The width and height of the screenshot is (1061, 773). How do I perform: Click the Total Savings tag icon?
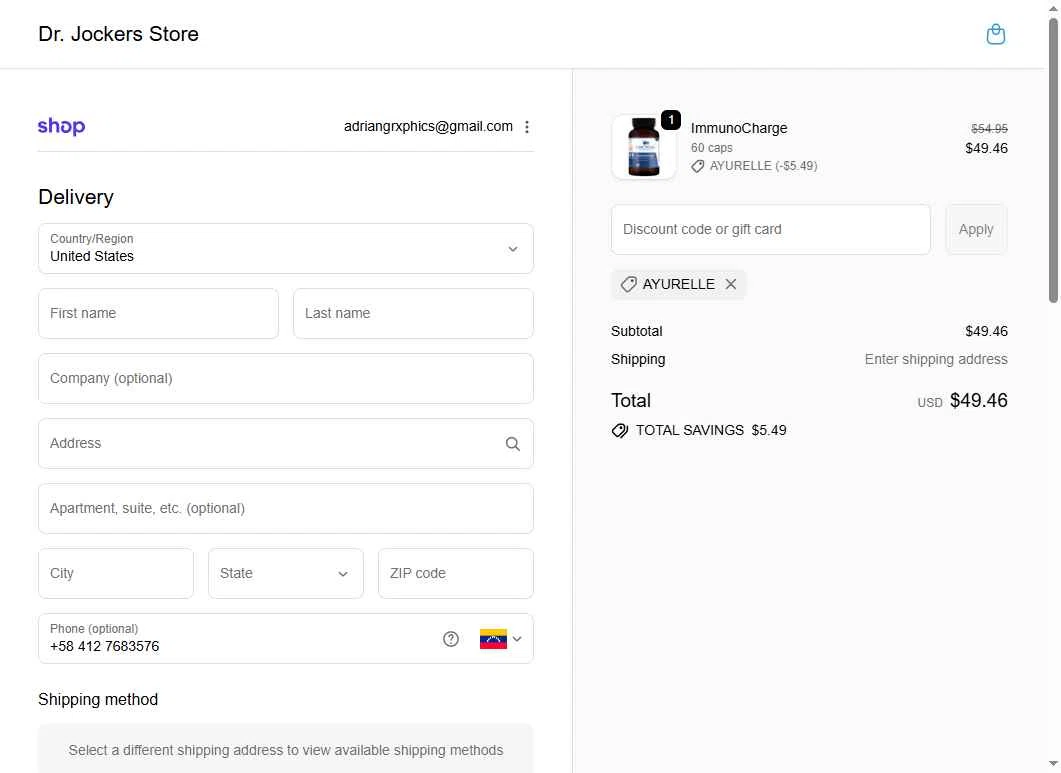pos(620,430)
